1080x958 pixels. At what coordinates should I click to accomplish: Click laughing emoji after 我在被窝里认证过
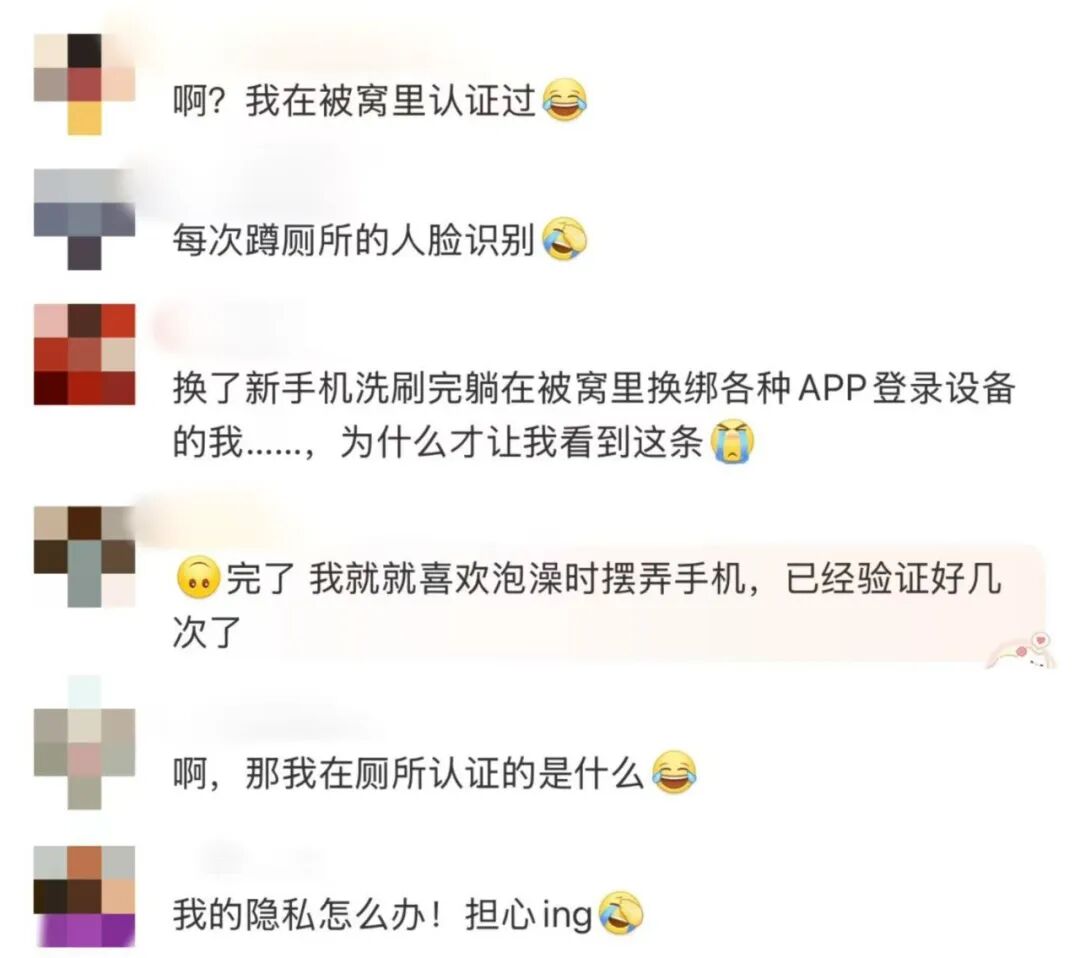click(565, 101)
